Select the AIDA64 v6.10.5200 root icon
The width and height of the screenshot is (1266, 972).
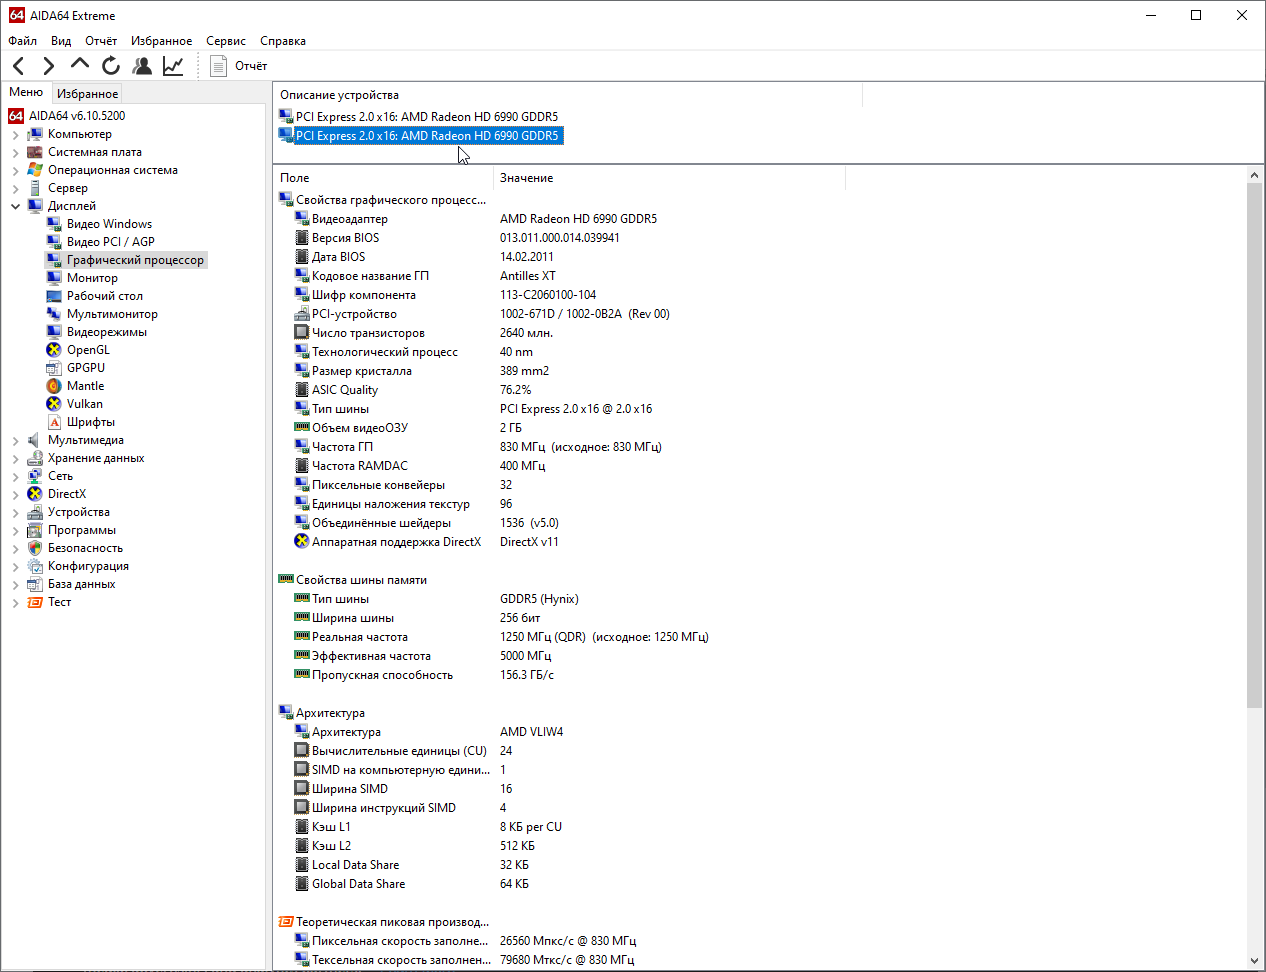(x=16, y=116)
